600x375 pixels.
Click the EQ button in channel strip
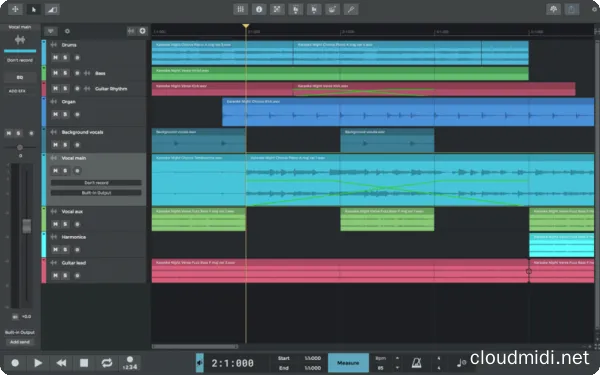[20, 77]
